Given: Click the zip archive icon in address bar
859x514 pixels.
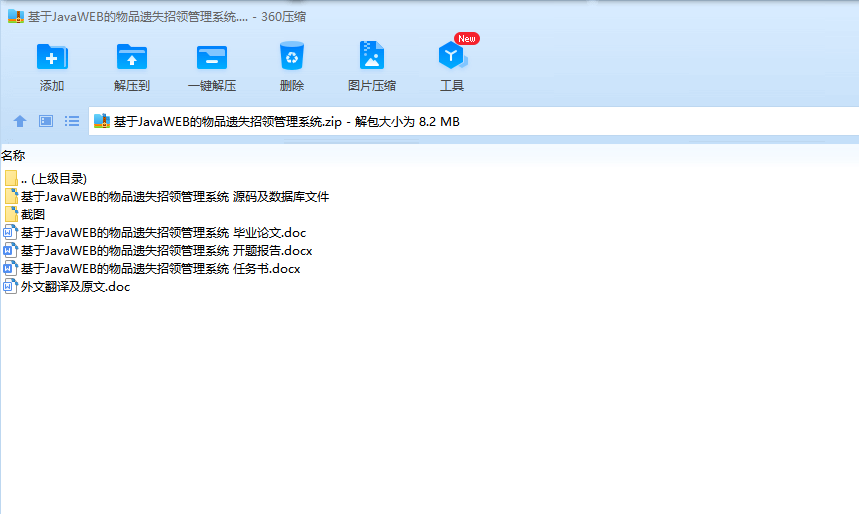Looking at the screenshot, I should tap(102, 121).
